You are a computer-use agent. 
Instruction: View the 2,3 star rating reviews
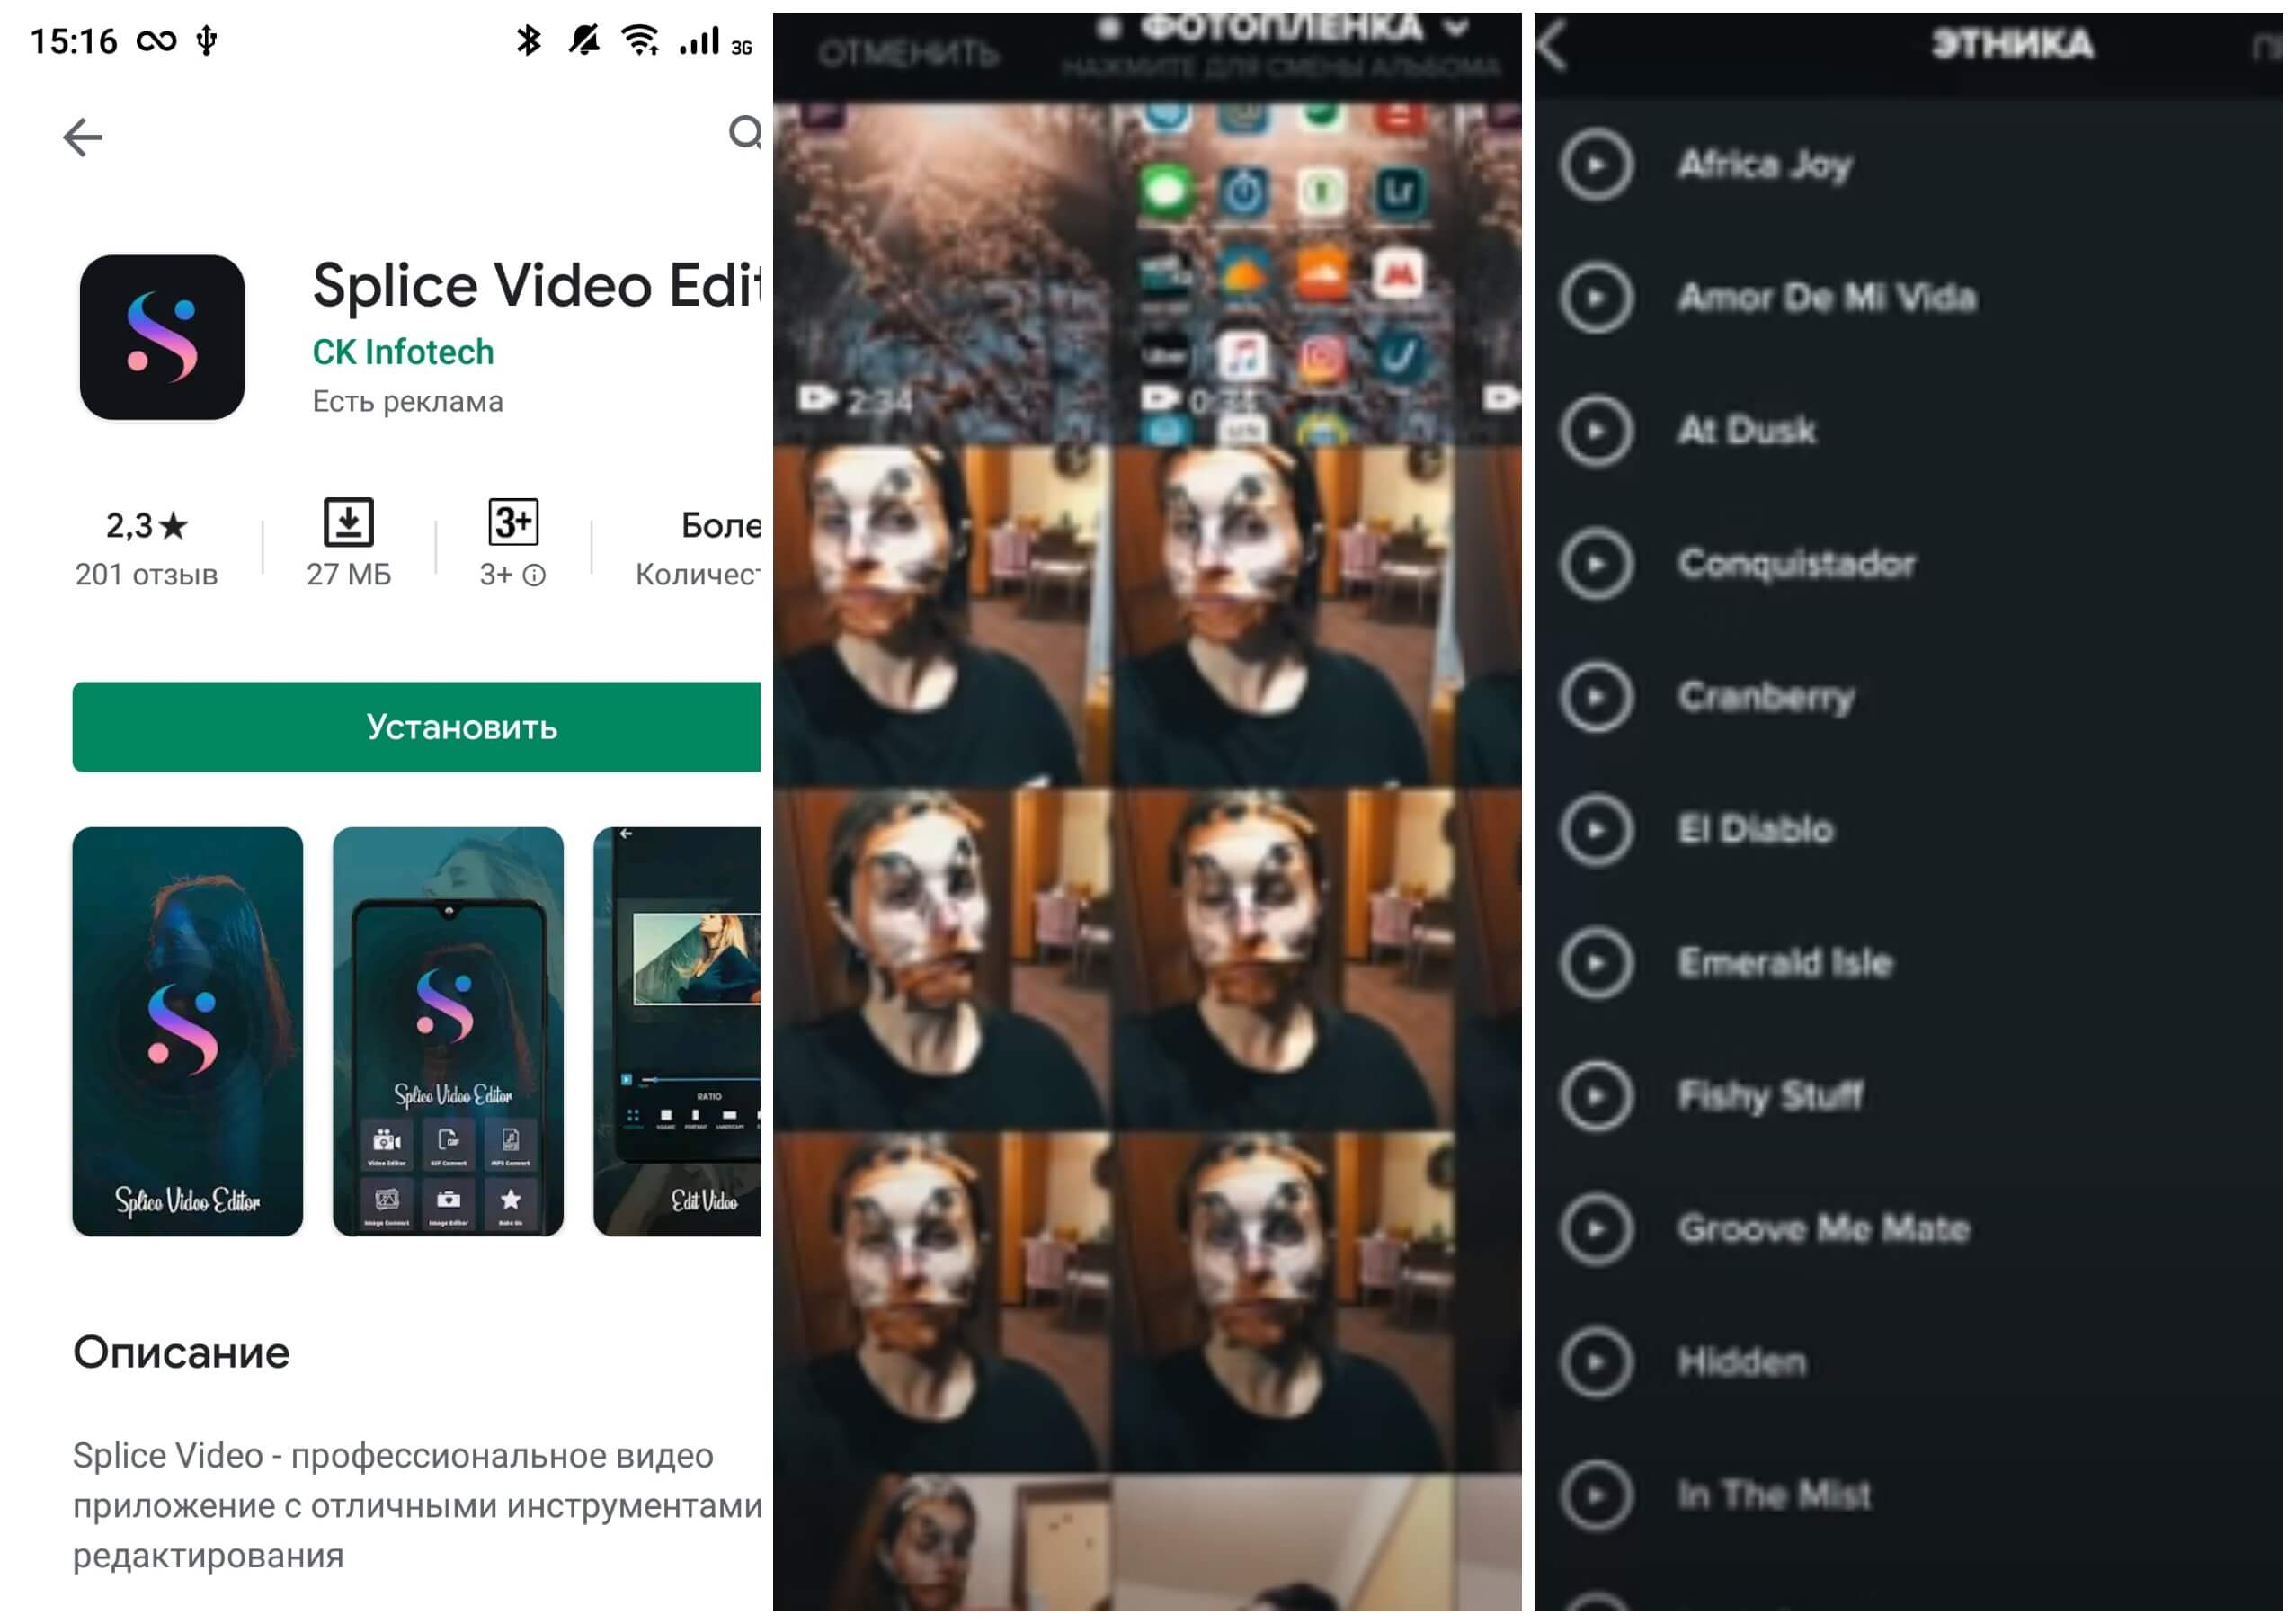tap(146, 548)
